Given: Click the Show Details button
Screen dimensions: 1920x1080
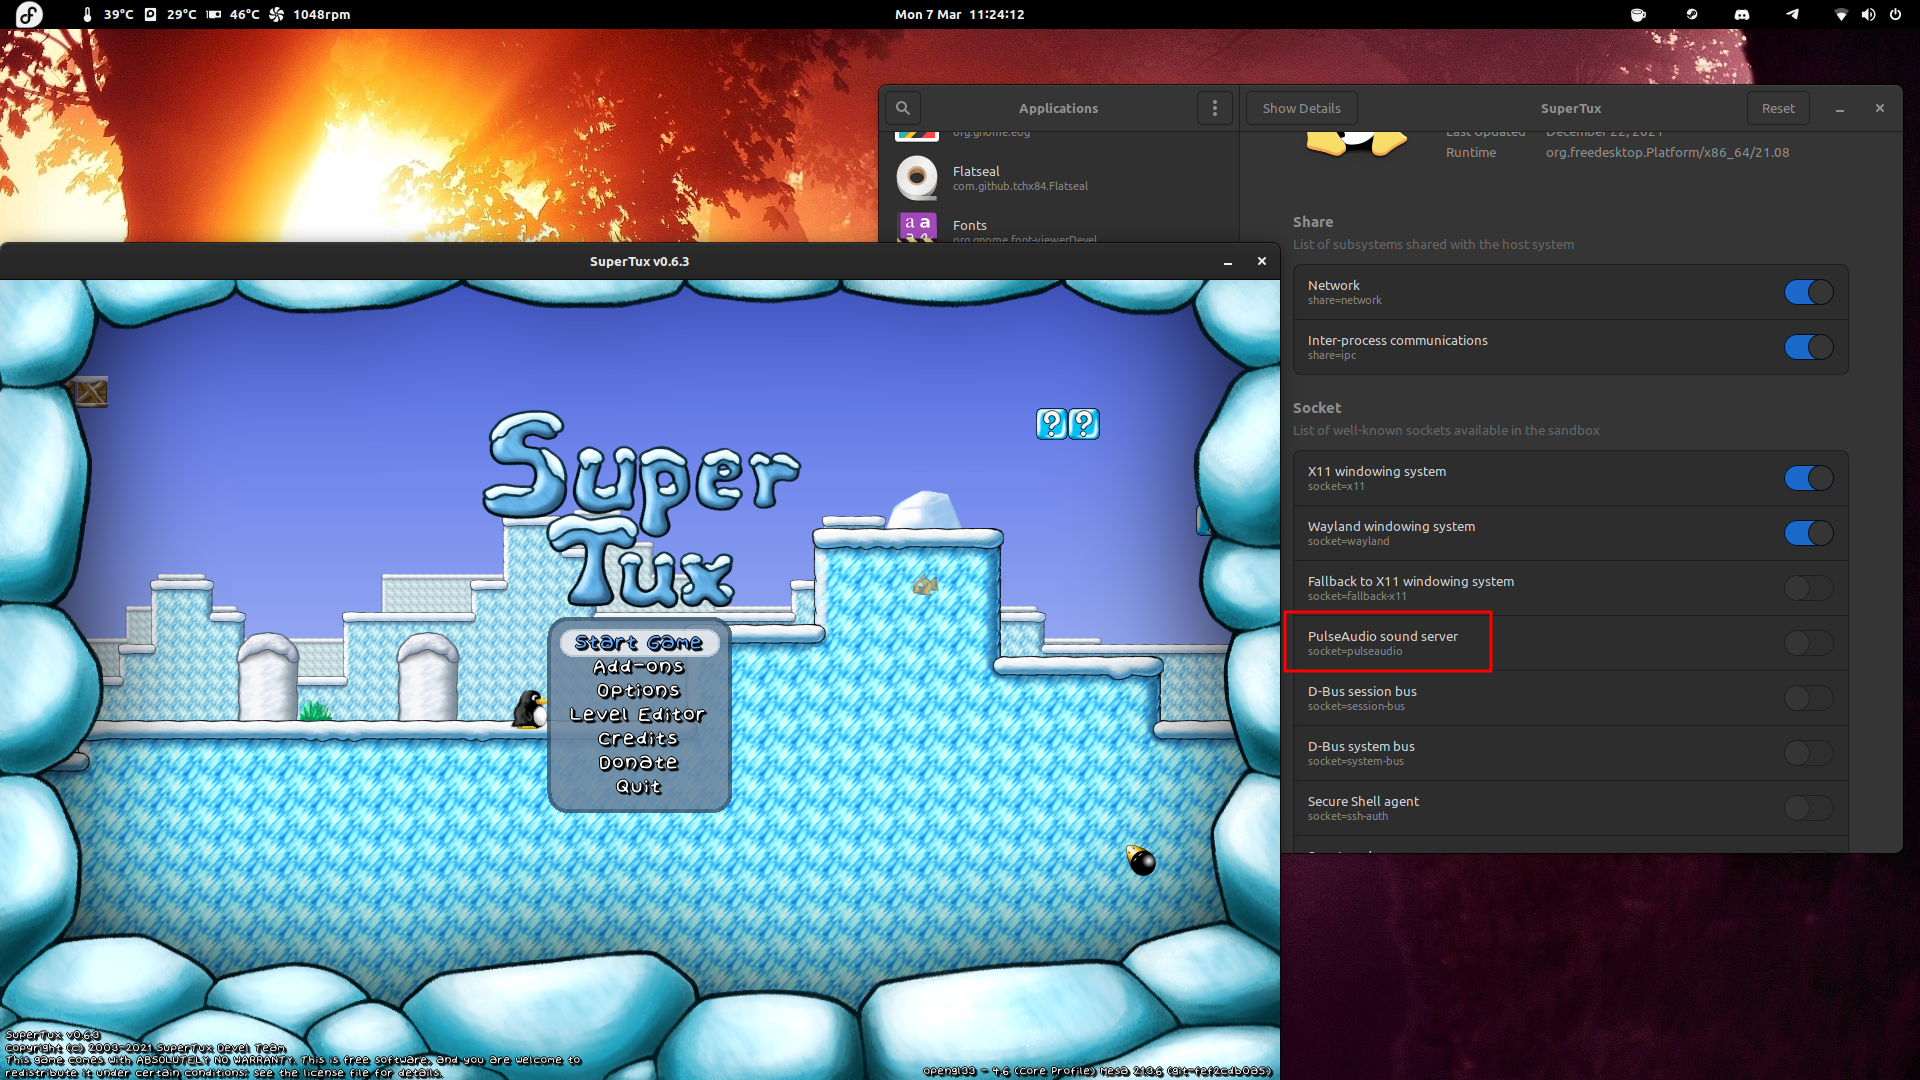Looking at the screenshot, I should point(1301,108).
